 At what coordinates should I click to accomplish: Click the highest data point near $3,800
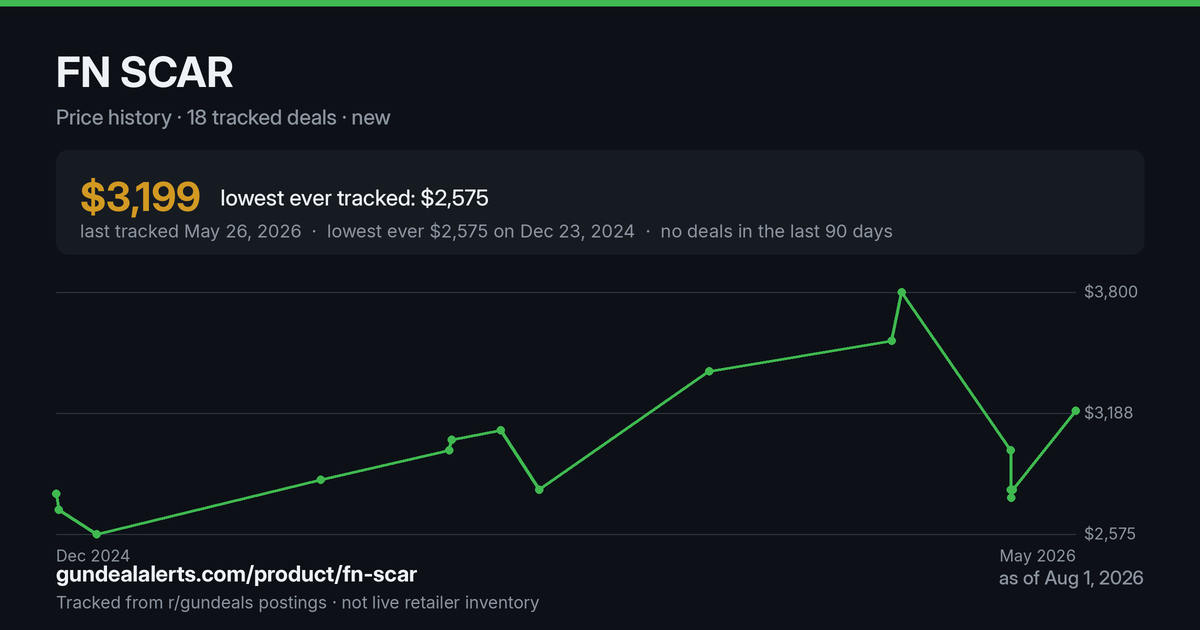pyautogui.click(x=902, y=292)
